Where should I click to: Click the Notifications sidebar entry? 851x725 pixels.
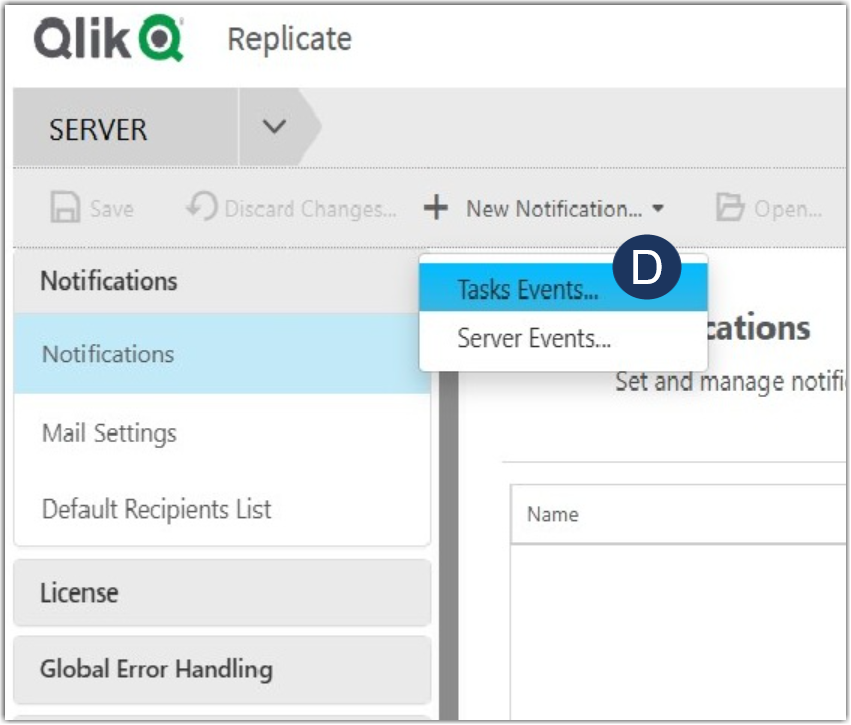106,354
